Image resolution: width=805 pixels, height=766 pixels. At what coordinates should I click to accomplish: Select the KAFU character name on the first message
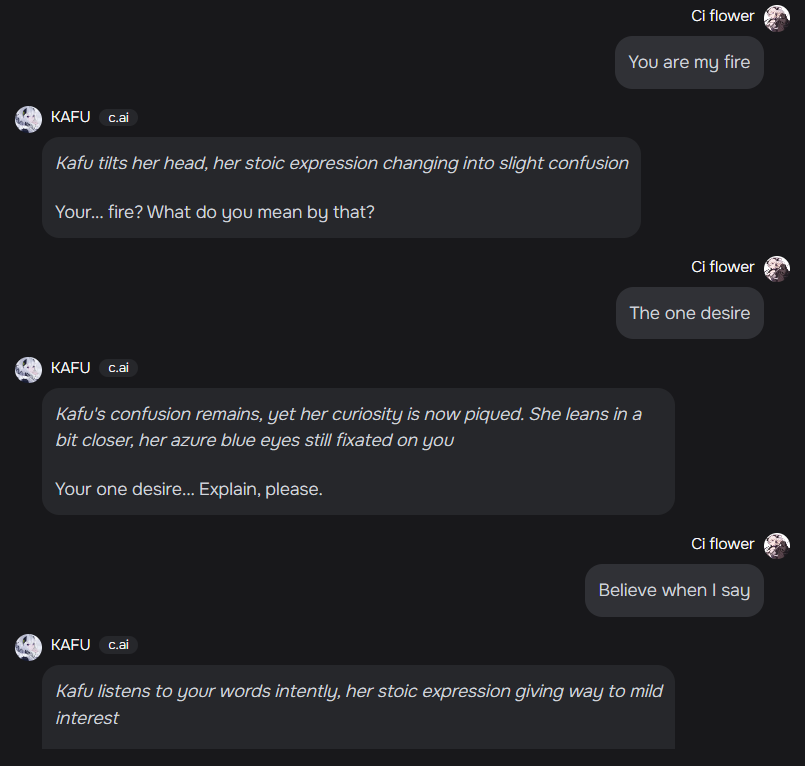70,117
